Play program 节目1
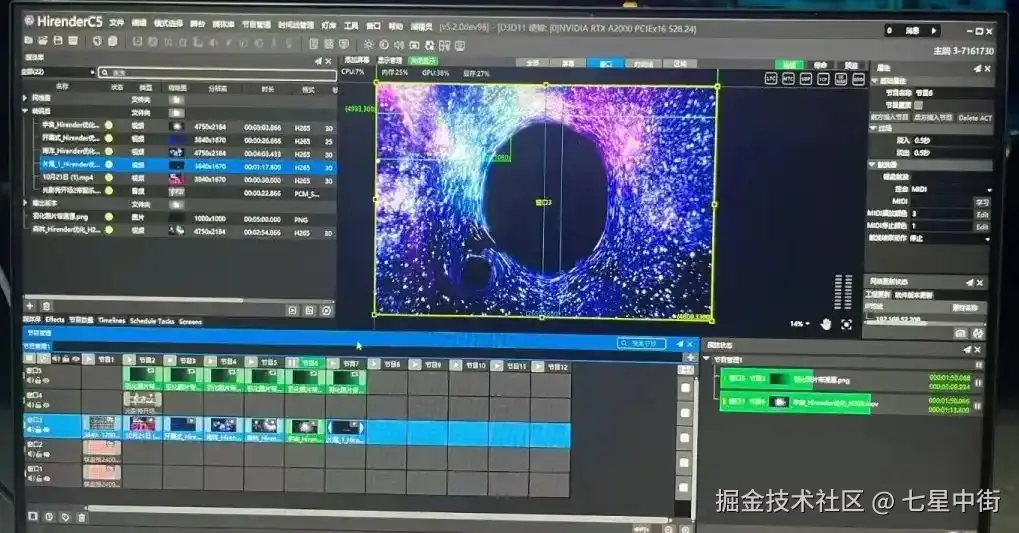Image resolution: width=1019 pixels, height=533 pixels. [88, 359]
